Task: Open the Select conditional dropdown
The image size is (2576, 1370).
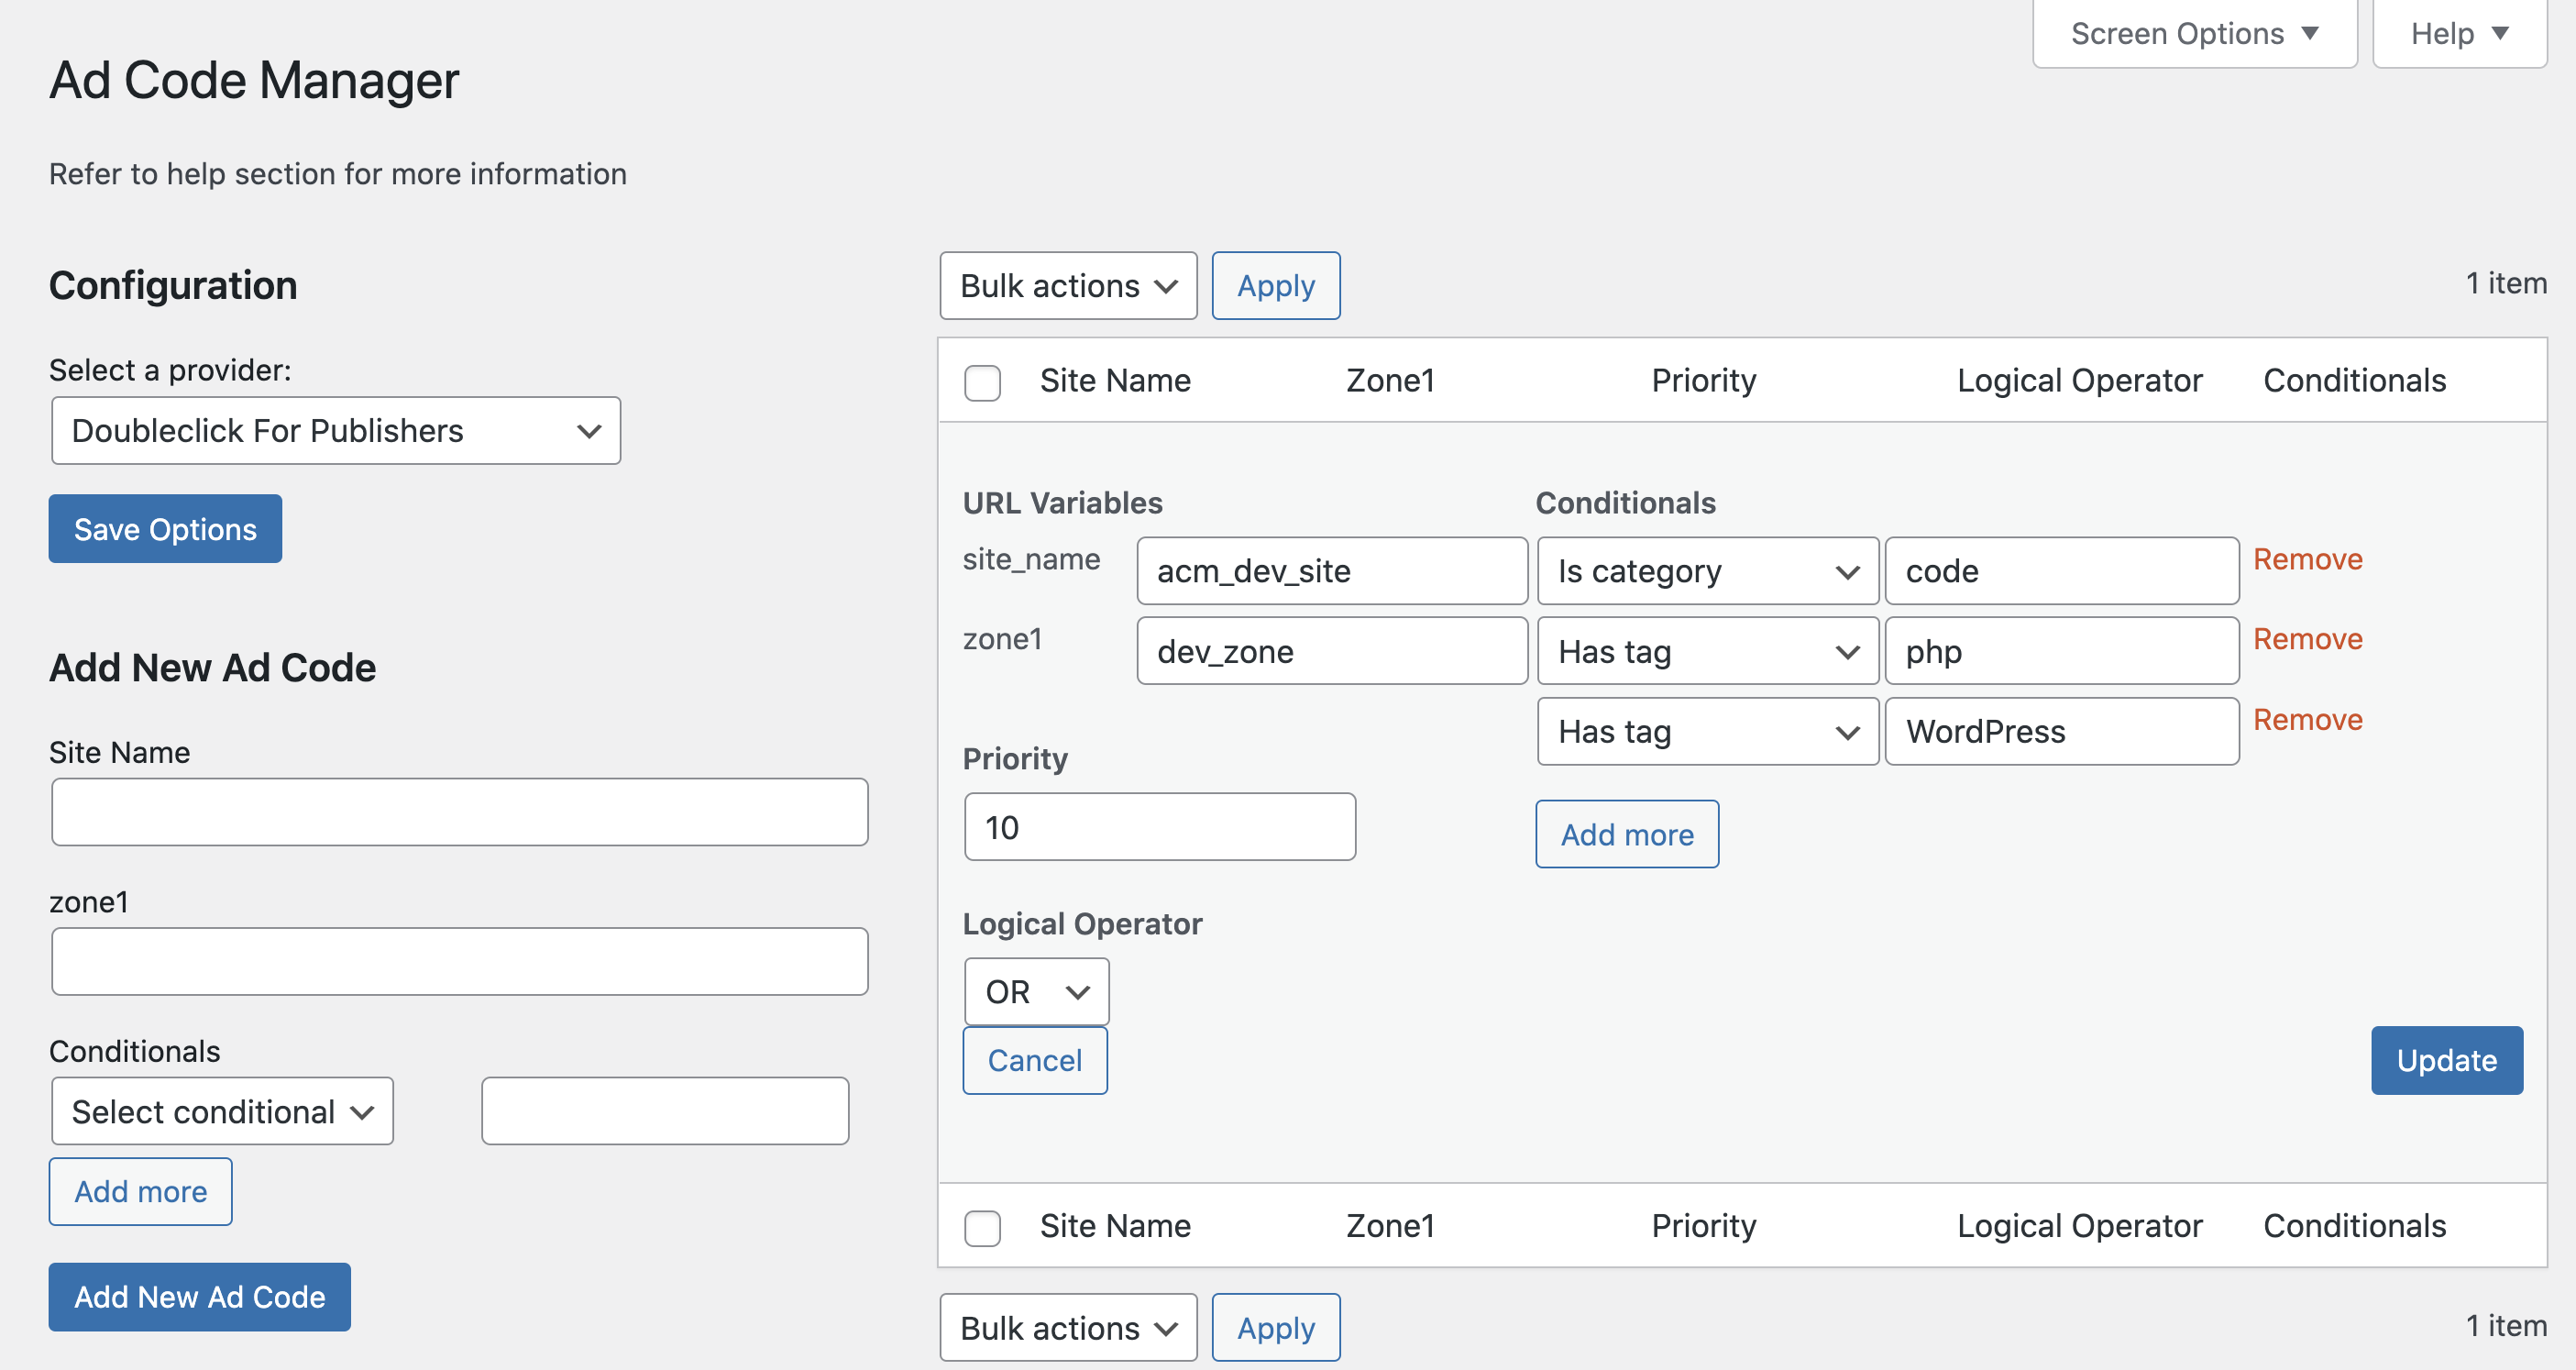Action: tap(220, 1110)
